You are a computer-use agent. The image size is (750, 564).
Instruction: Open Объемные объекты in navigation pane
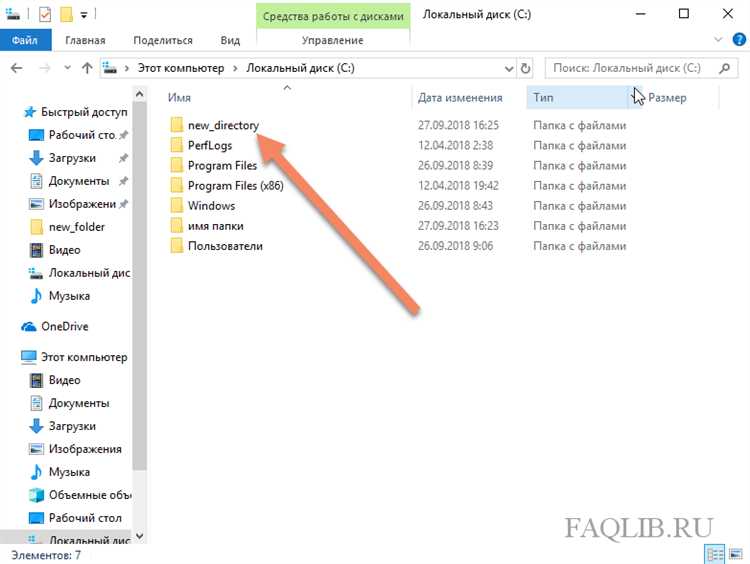90,495
